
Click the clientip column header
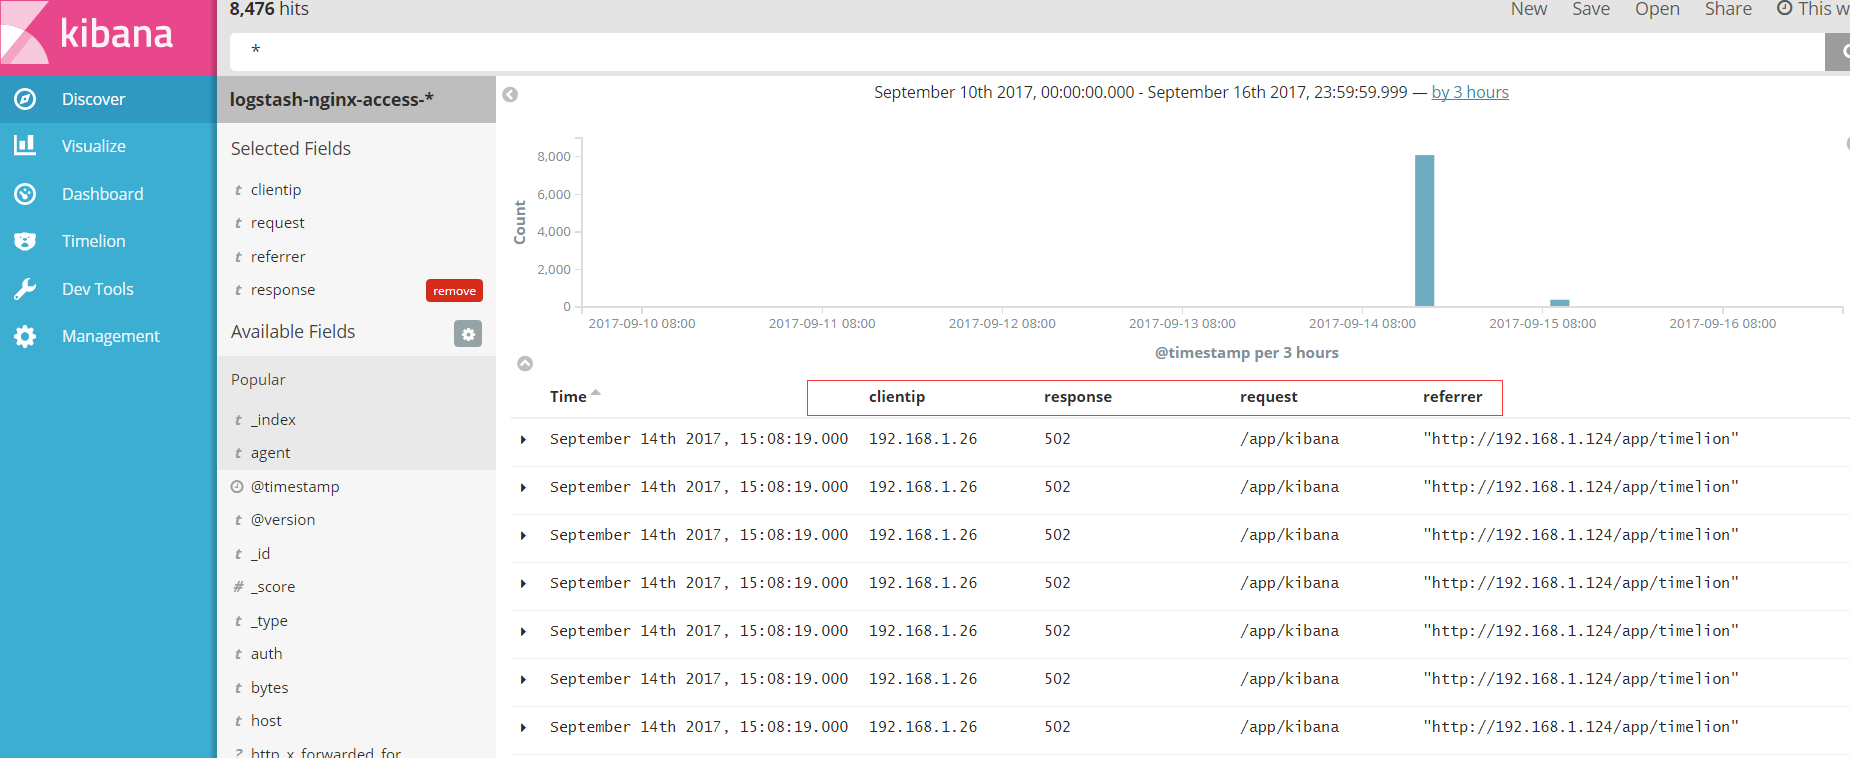[x=897, y=397]
